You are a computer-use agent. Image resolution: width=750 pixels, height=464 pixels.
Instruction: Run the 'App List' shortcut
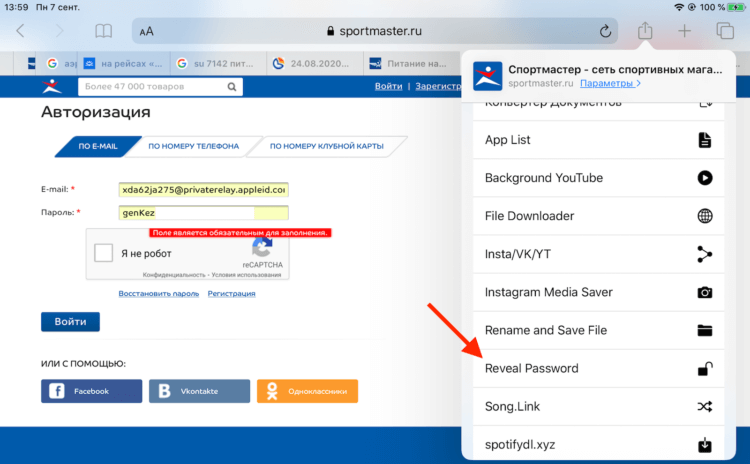pyautogui.click(x=598, y=140)
